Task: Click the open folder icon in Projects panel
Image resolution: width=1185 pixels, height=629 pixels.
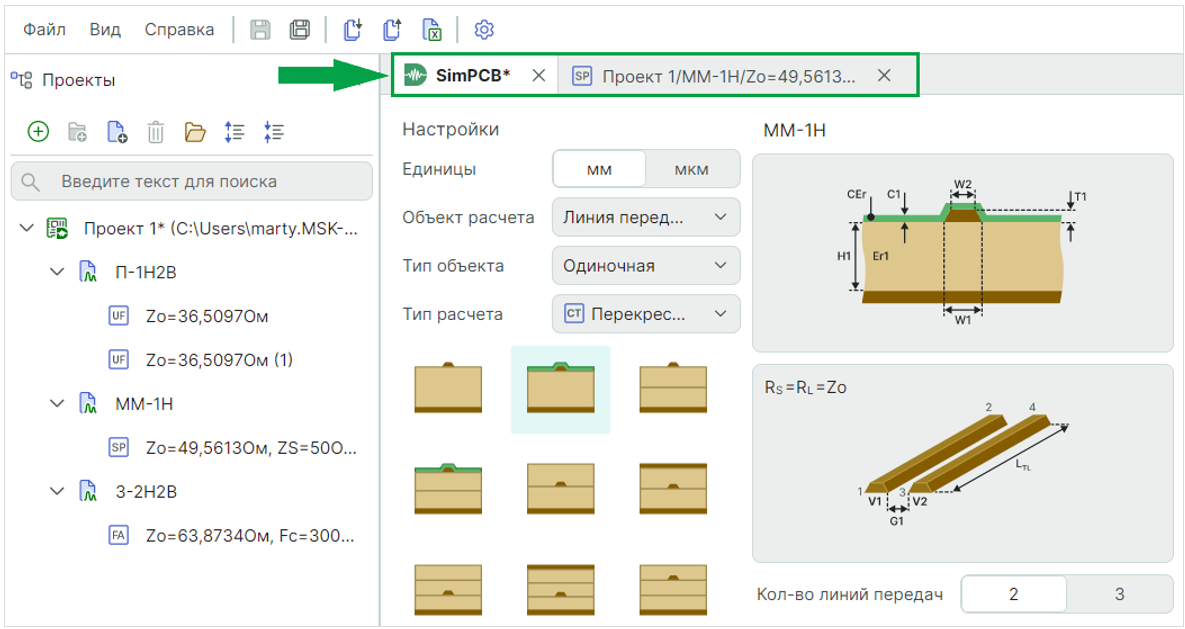Action: point(195,131)
